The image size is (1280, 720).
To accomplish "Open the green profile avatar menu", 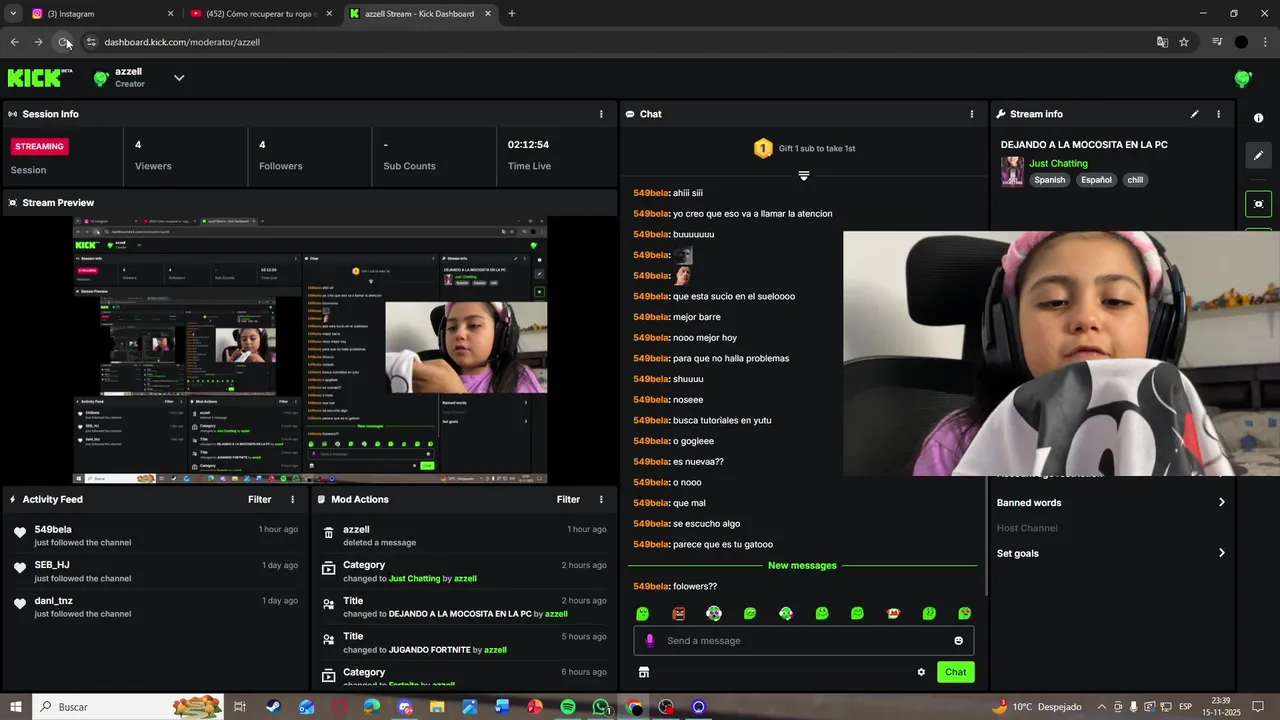I will [1243, 78].
